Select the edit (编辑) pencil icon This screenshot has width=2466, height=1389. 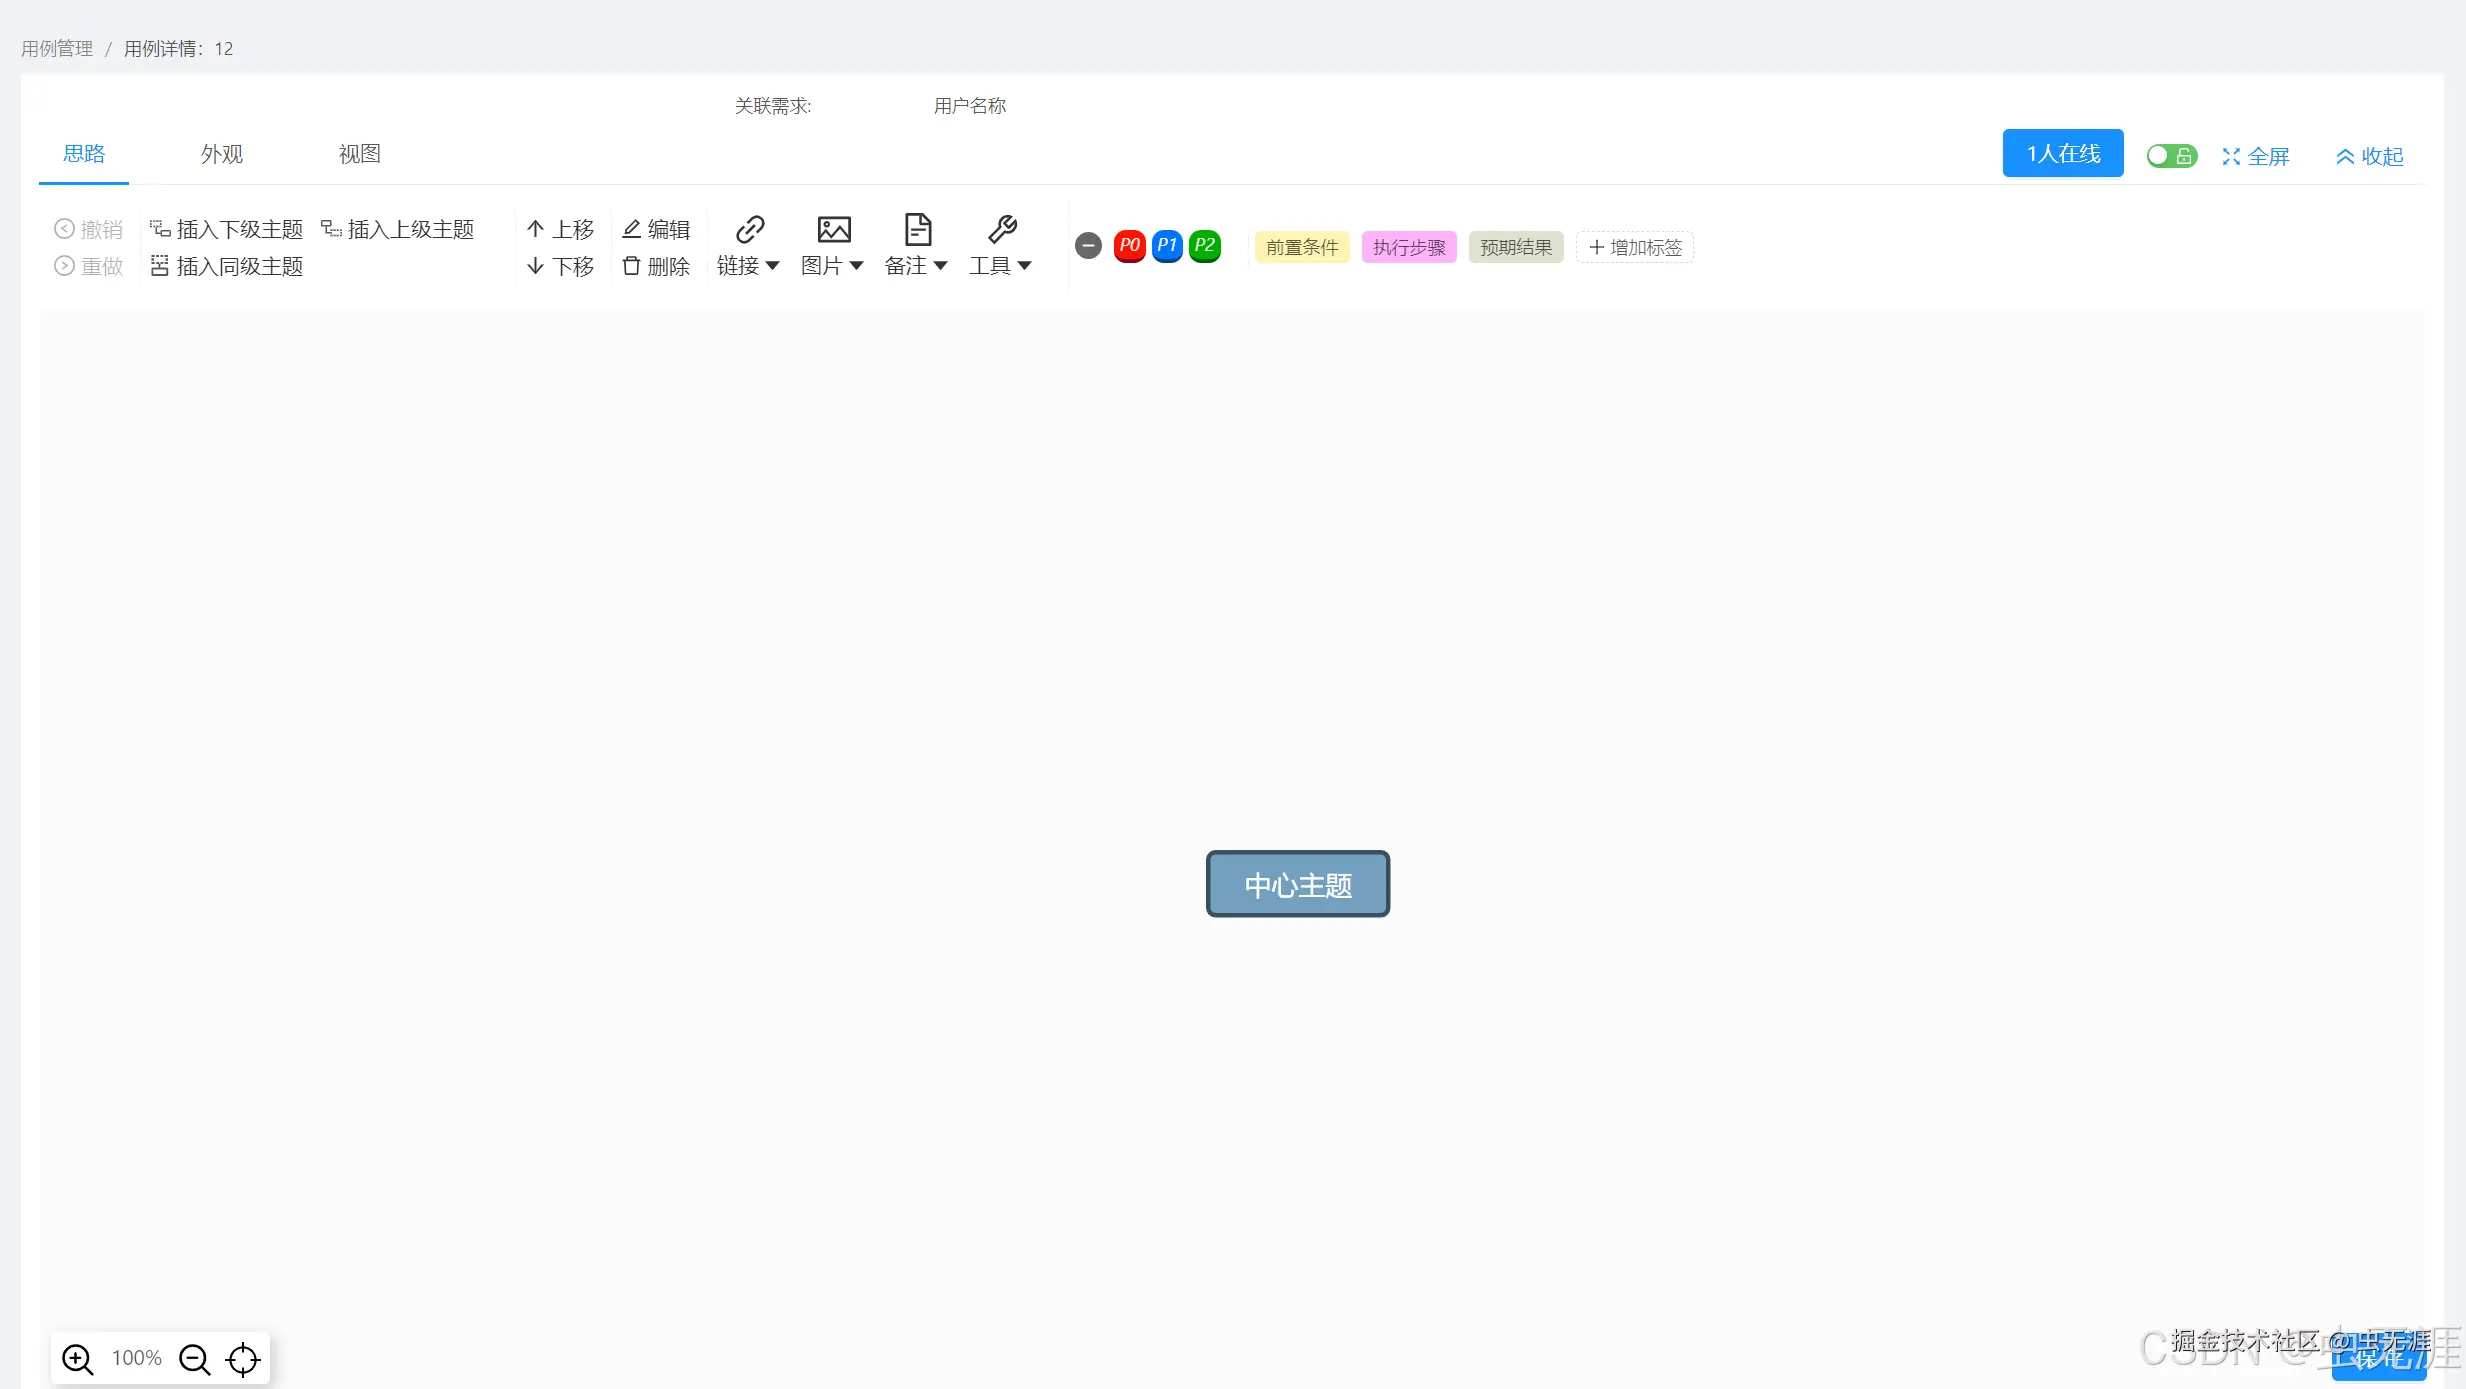(631, 228)
